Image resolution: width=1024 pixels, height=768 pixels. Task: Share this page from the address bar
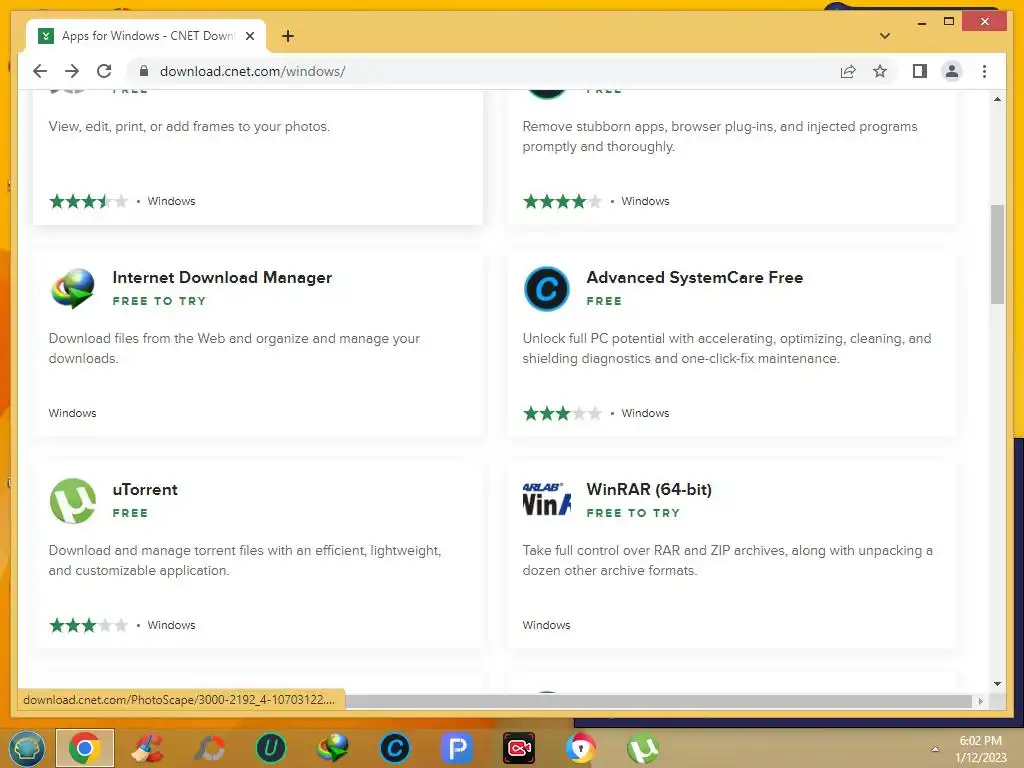pos(848,71)
